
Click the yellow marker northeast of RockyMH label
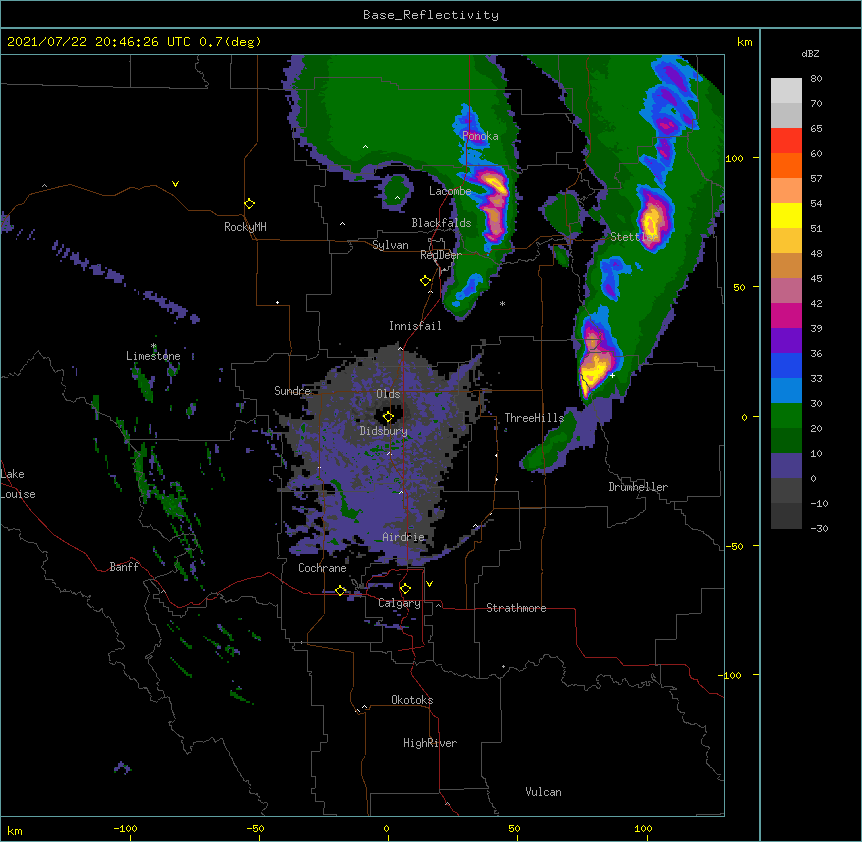point(250,203)
